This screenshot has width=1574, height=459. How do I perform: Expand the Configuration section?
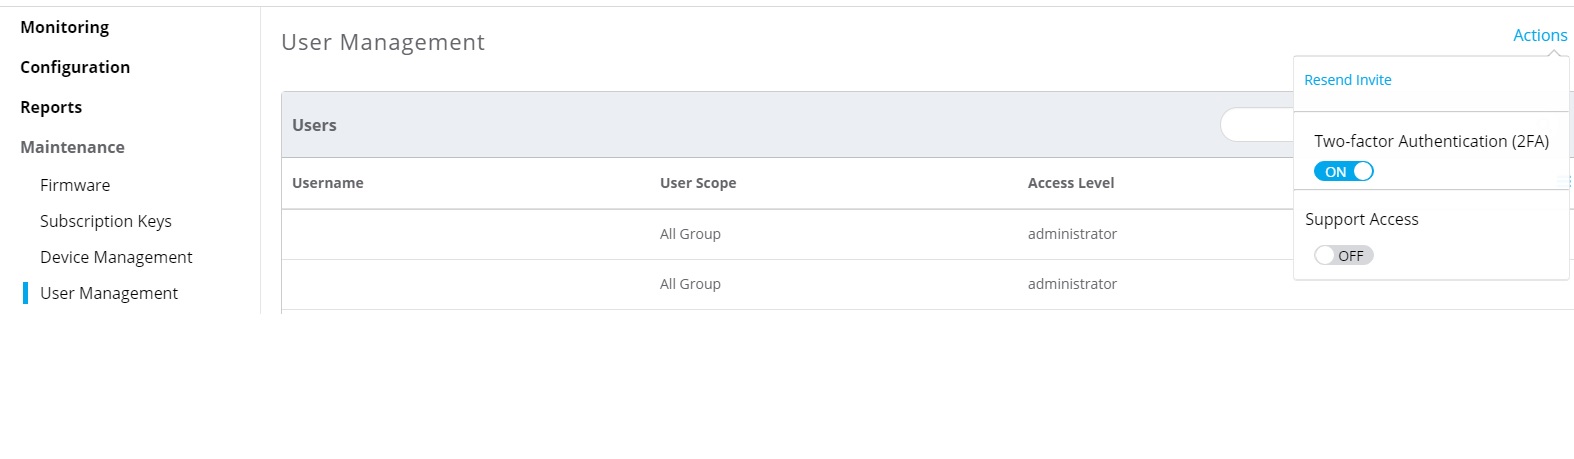pos(75,67)
